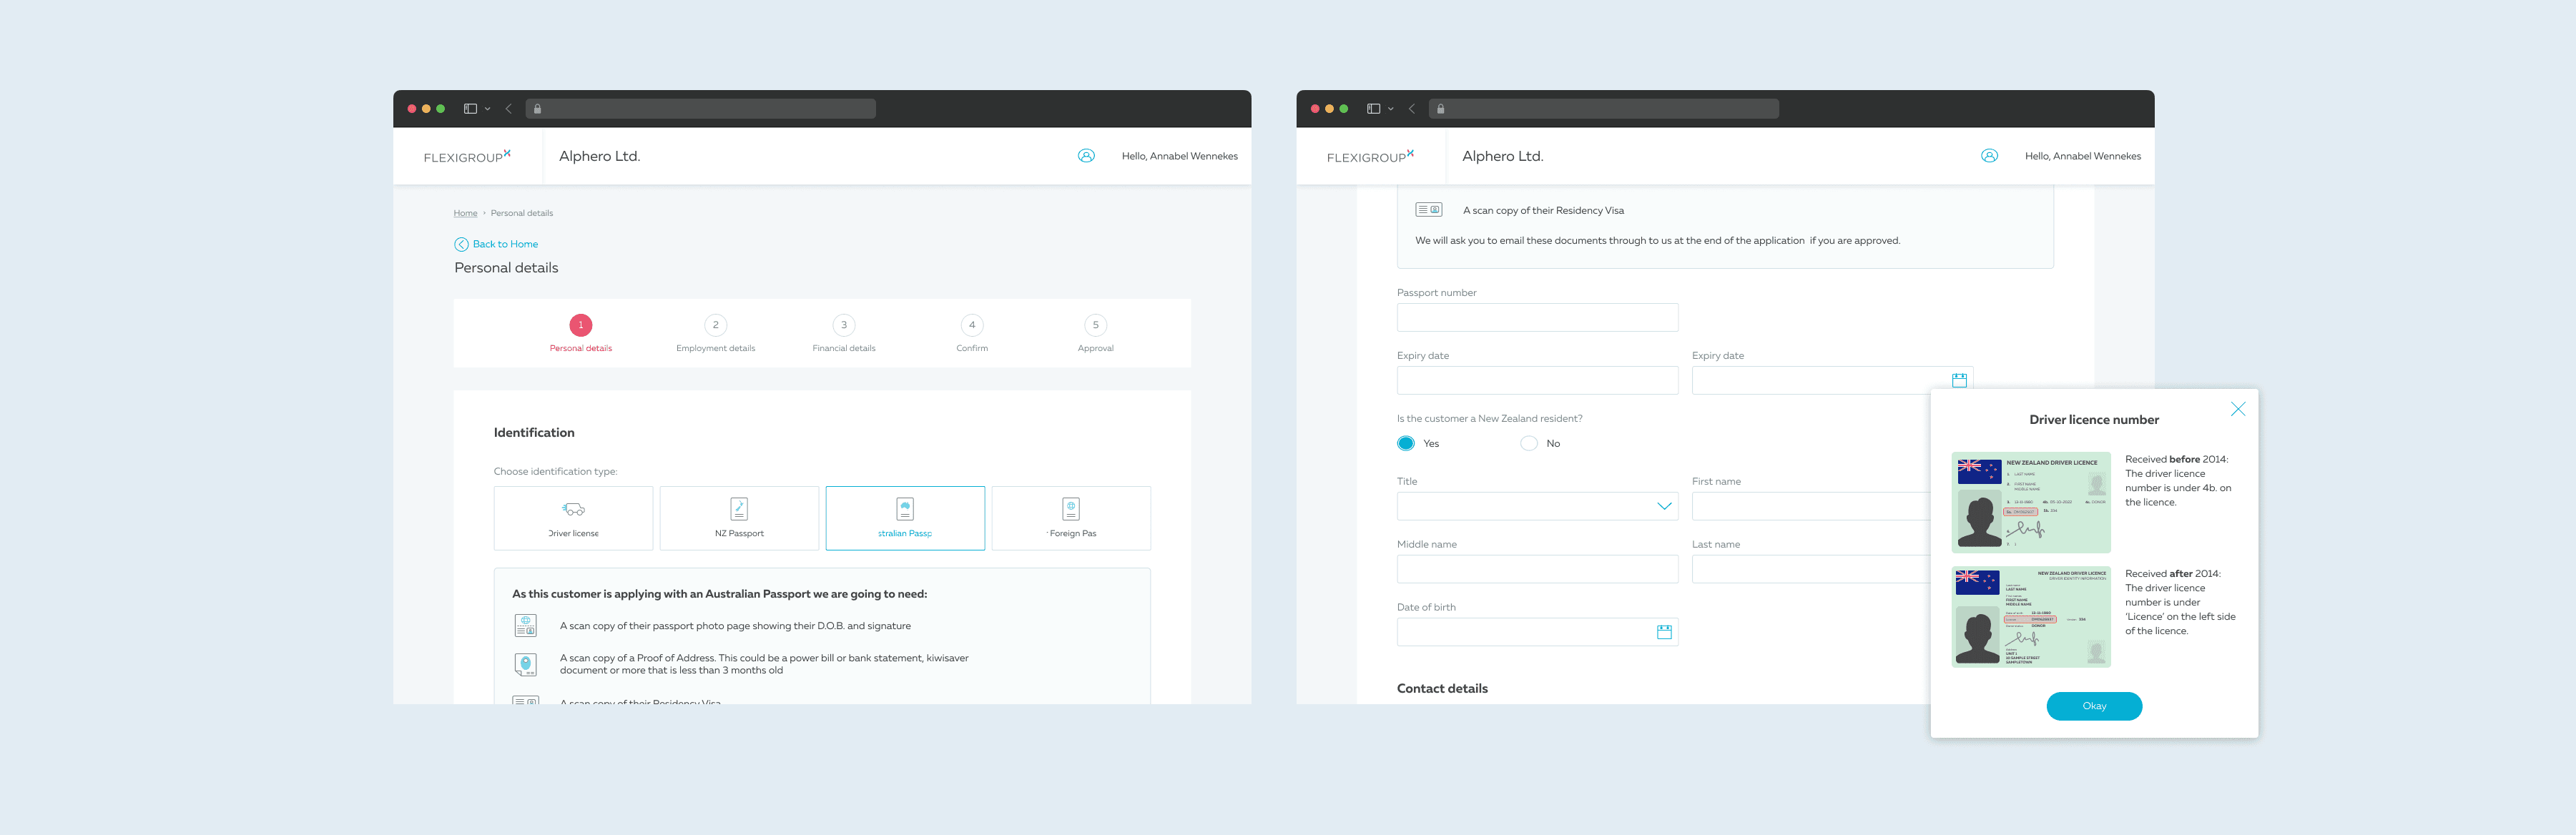Click the Middle name input field
Image resolution: width=2576 pixels, height=835 pixels.
click(x=1537, y=569)
